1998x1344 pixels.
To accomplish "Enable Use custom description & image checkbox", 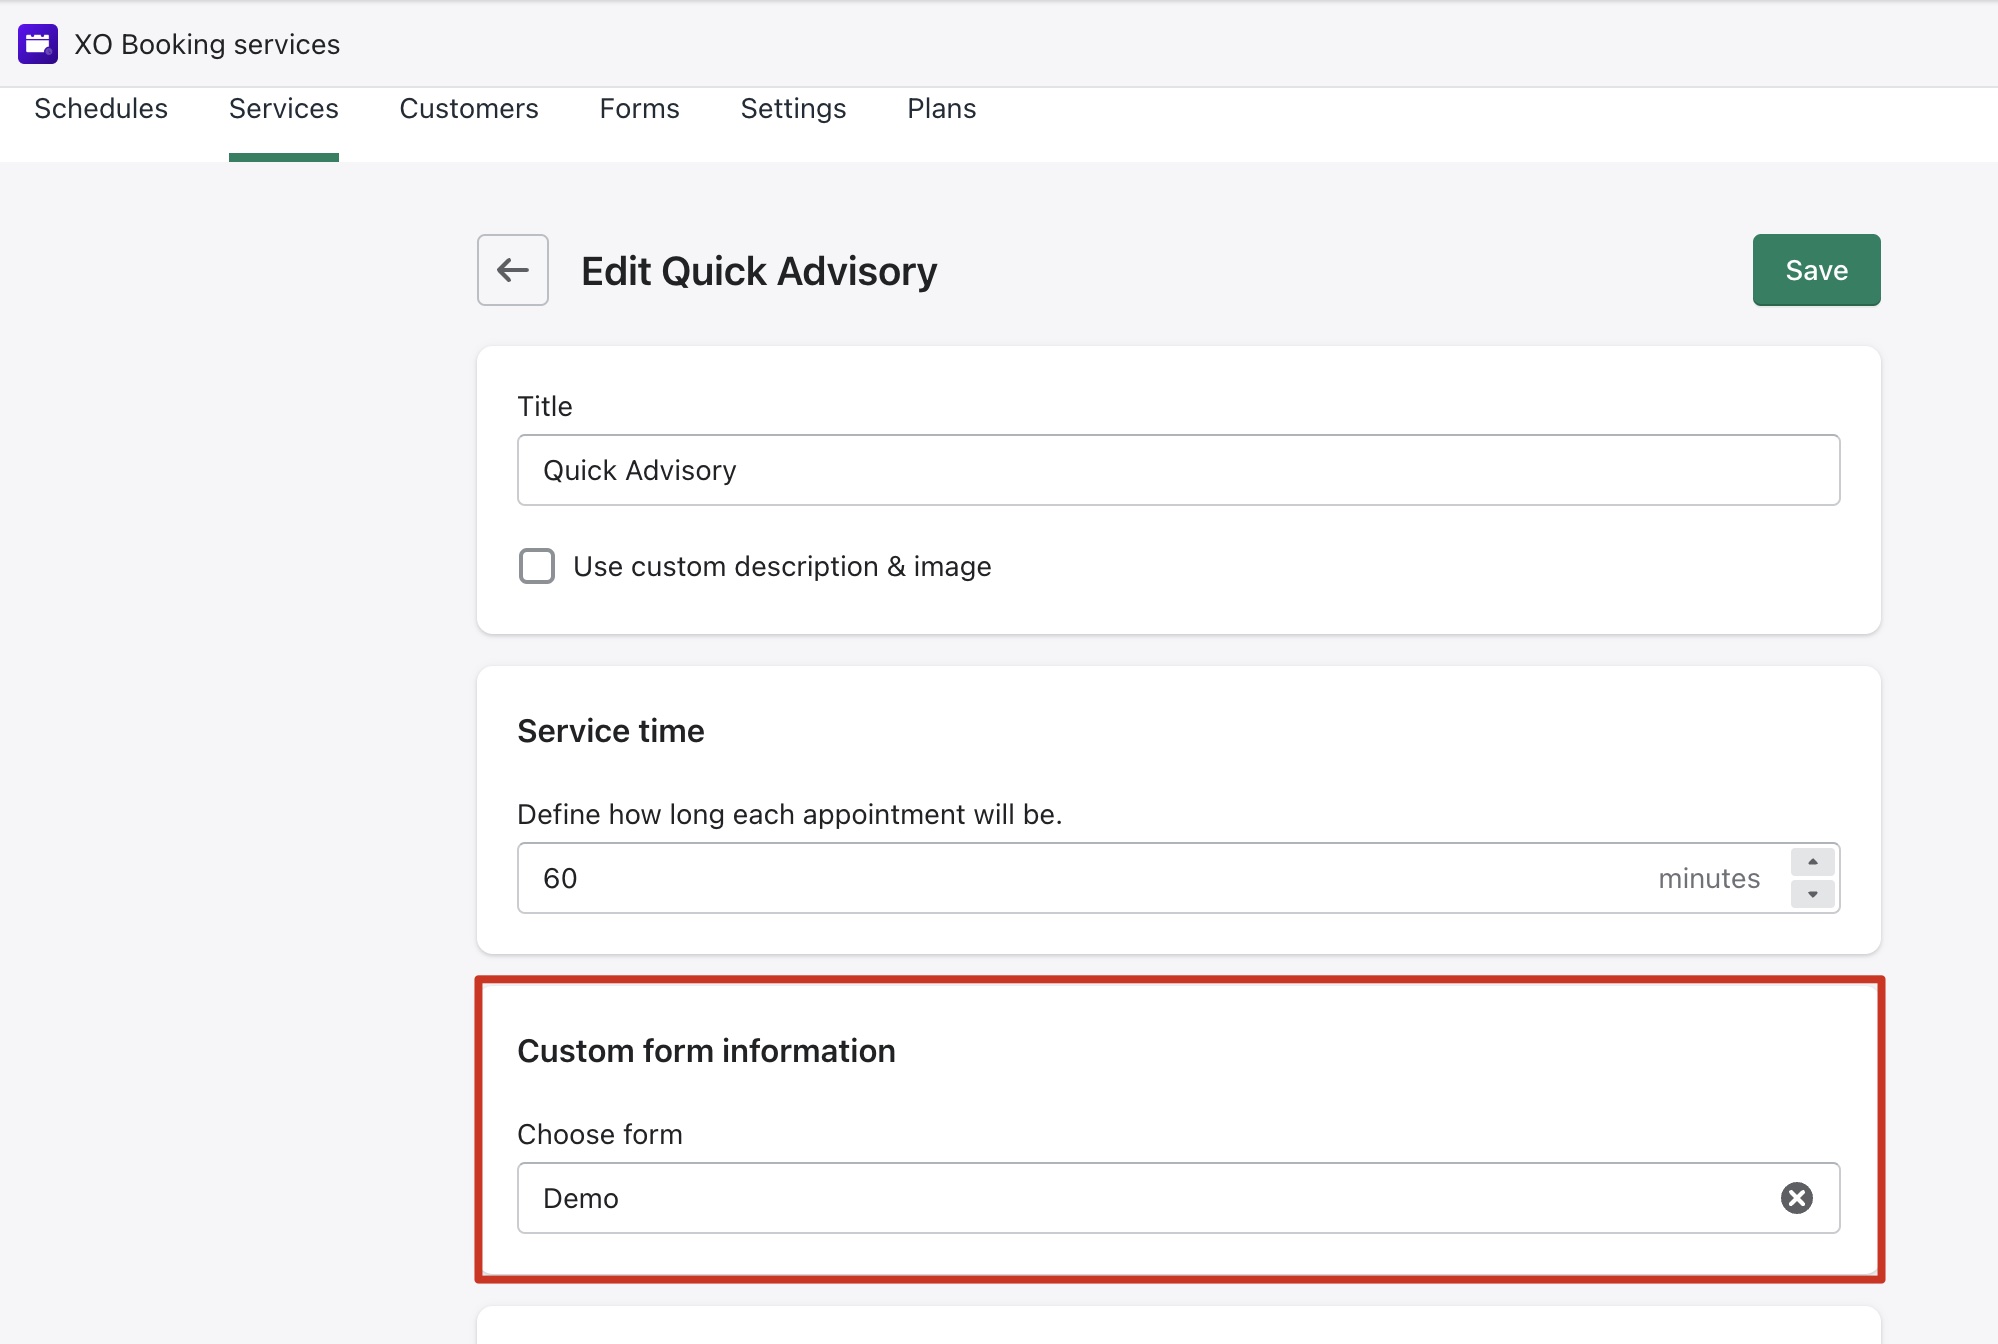I will tap(537, 566).
